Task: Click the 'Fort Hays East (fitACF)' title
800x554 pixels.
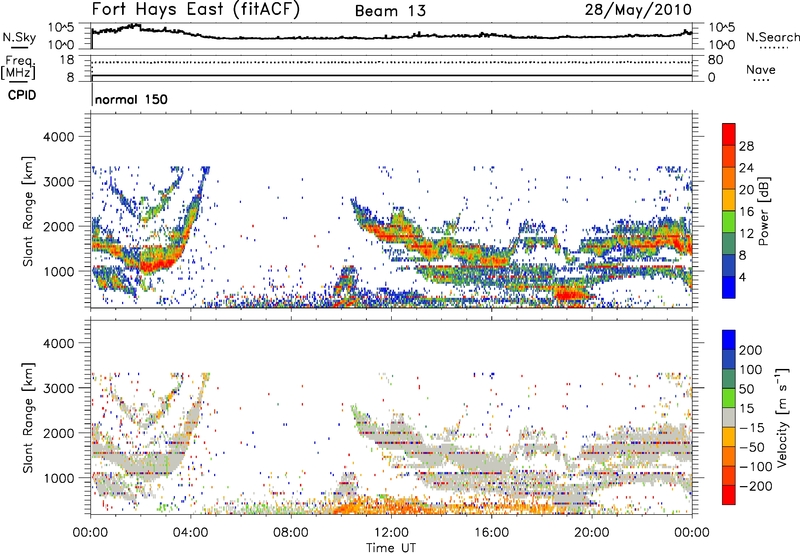Action: [x=196, y=9]
